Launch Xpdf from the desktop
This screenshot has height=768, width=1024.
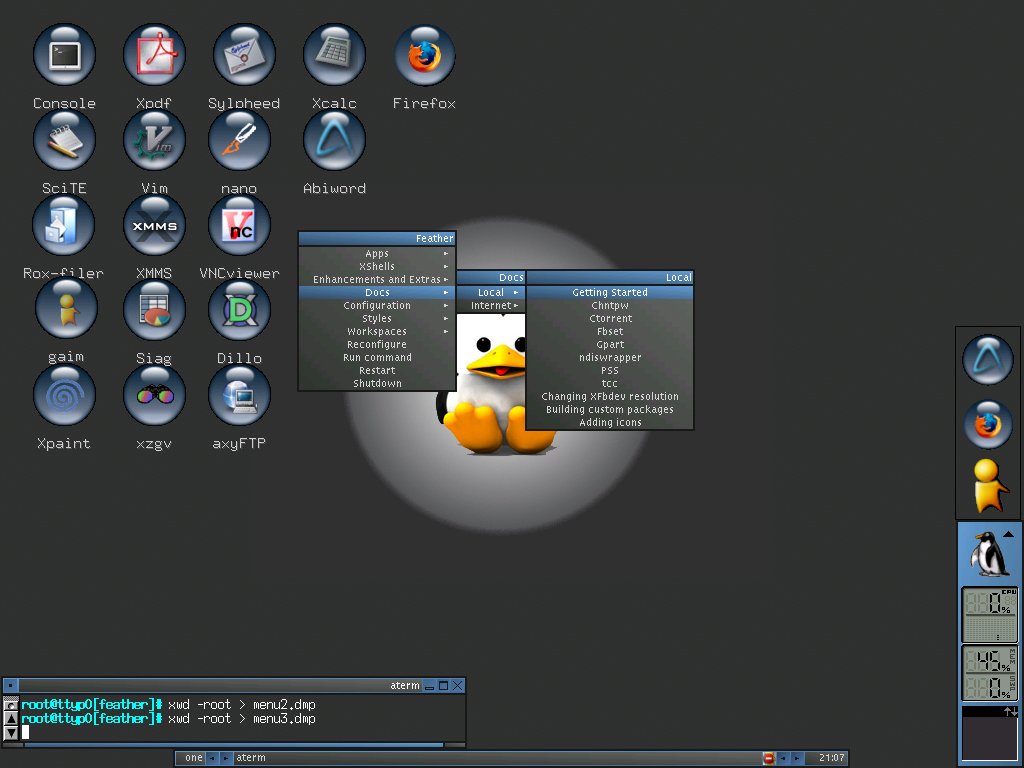click(x=154, y=56)
